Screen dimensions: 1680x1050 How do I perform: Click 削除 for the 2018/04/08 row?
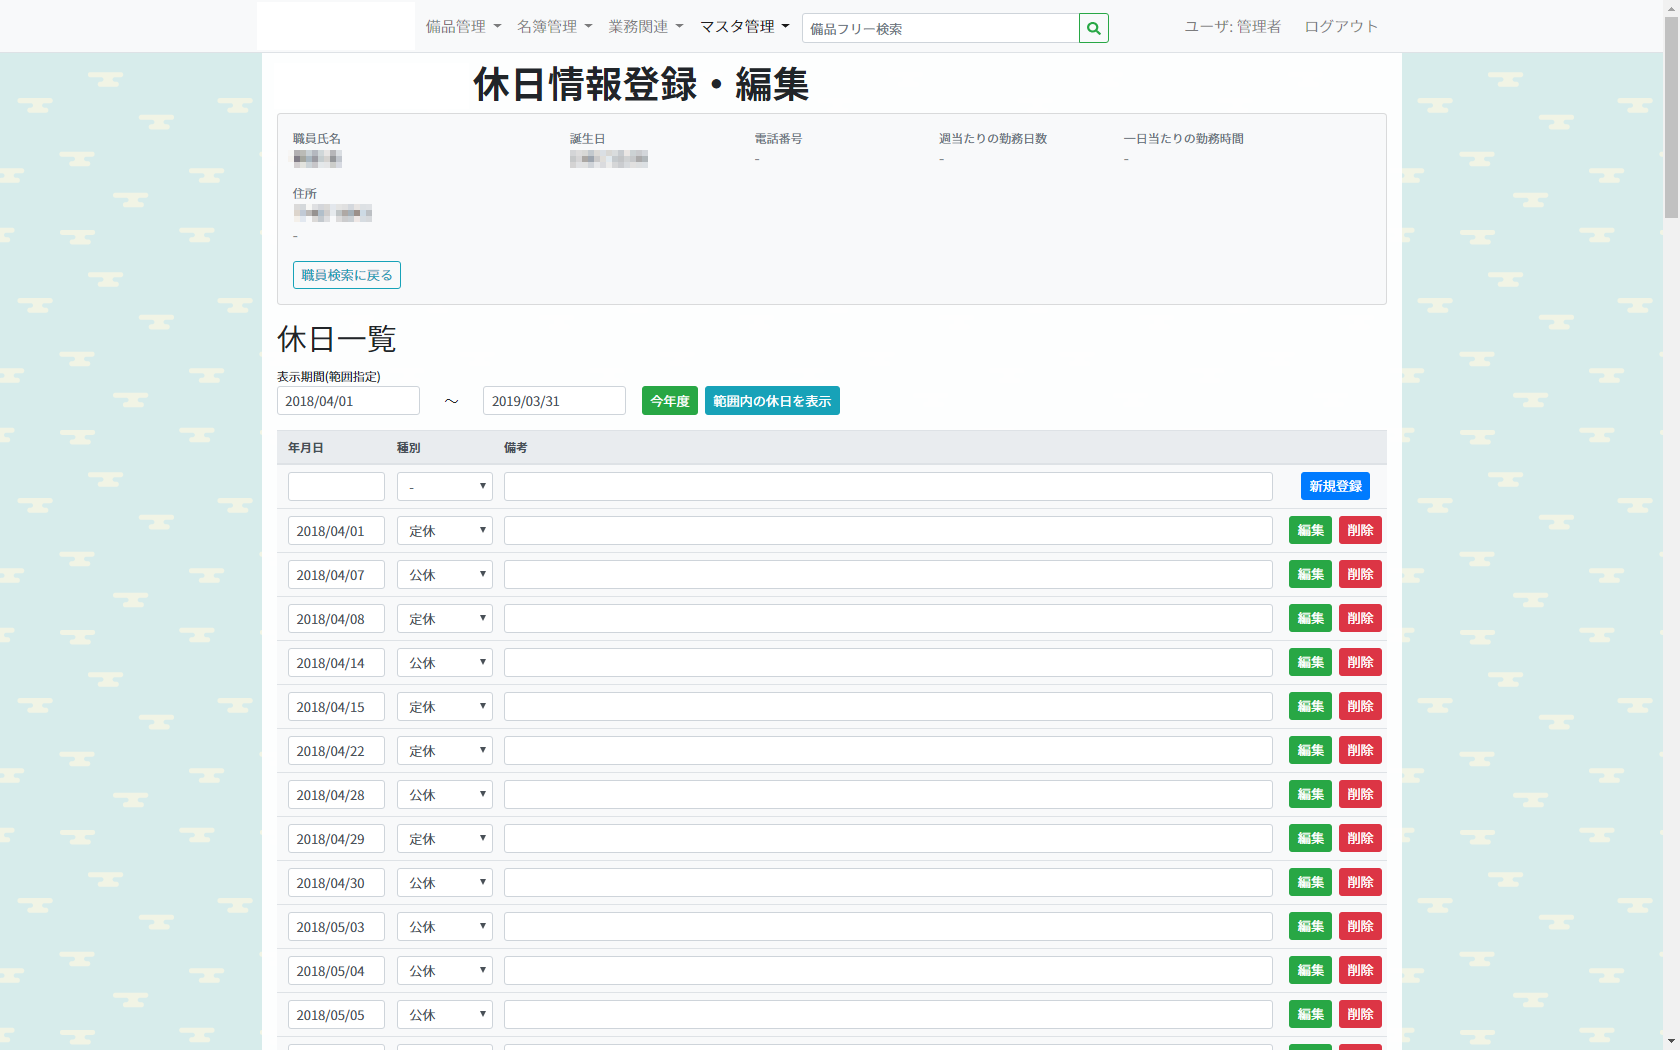[x=1360, y=618]
